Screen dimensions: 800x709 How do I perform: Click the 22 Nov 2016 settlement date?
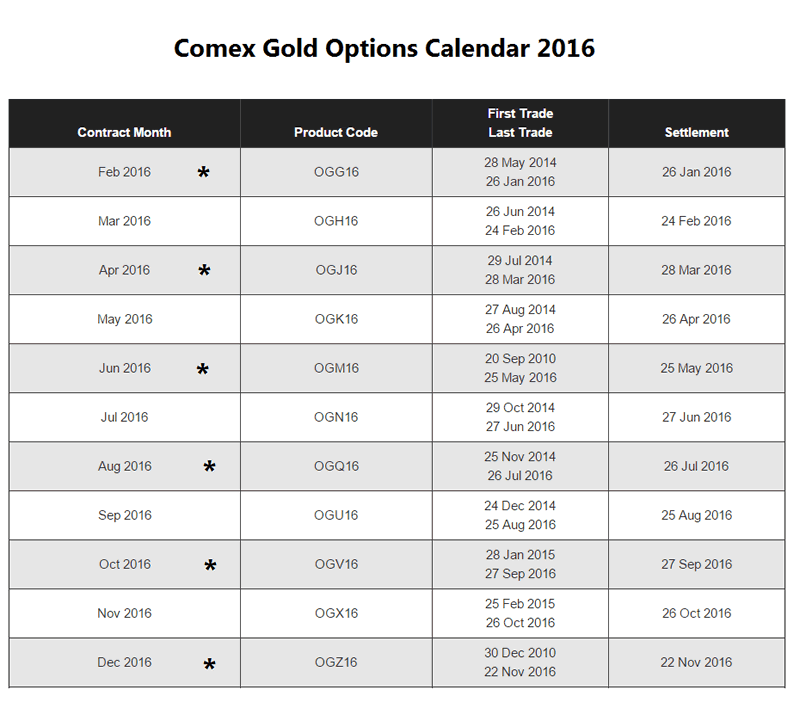point(696,662)
